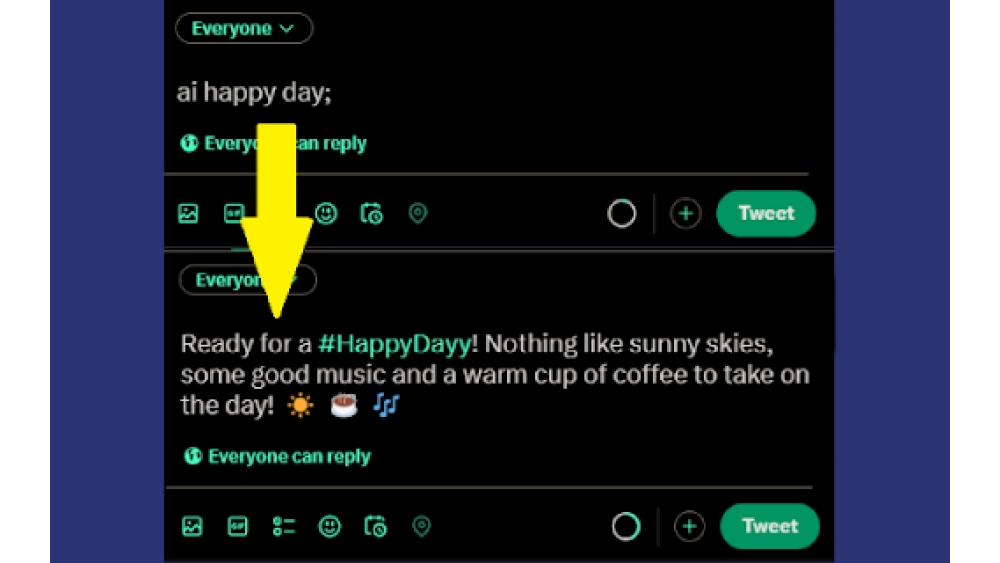
Task: Open the GIF picker in the top composer
Action: pyautogui.click(x=234, y=214)
